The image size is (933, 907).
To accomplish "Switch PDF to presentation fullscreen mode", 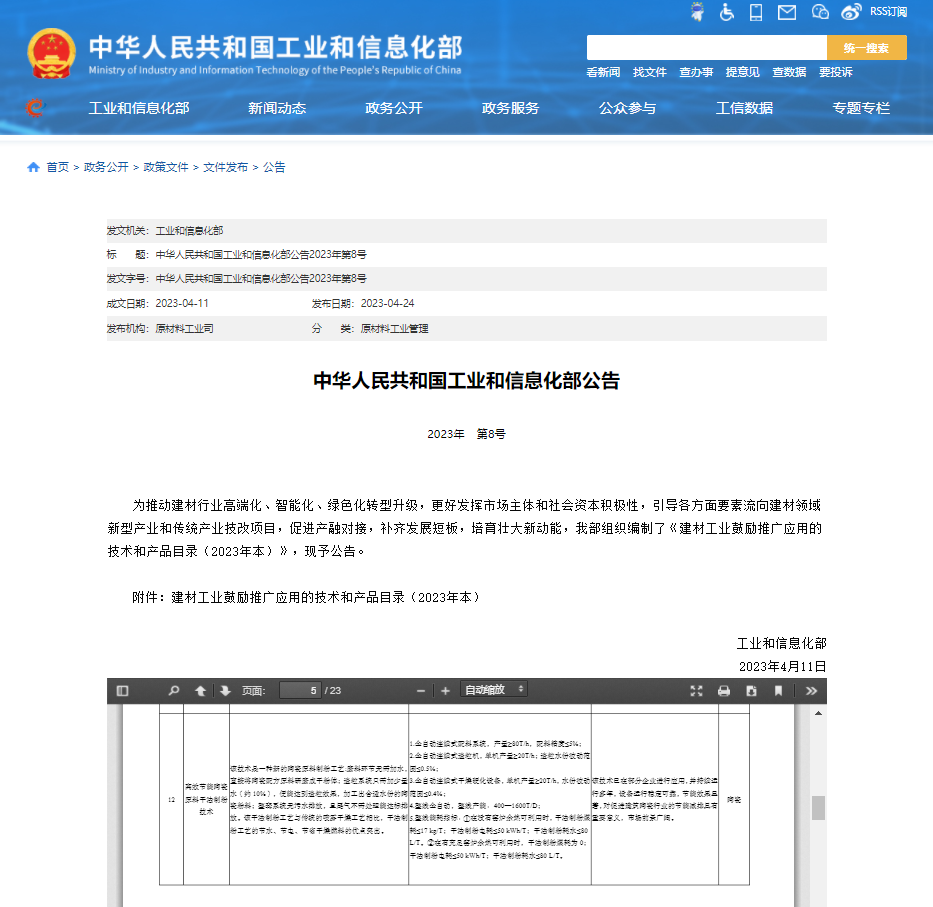I will tap(697, 690).
